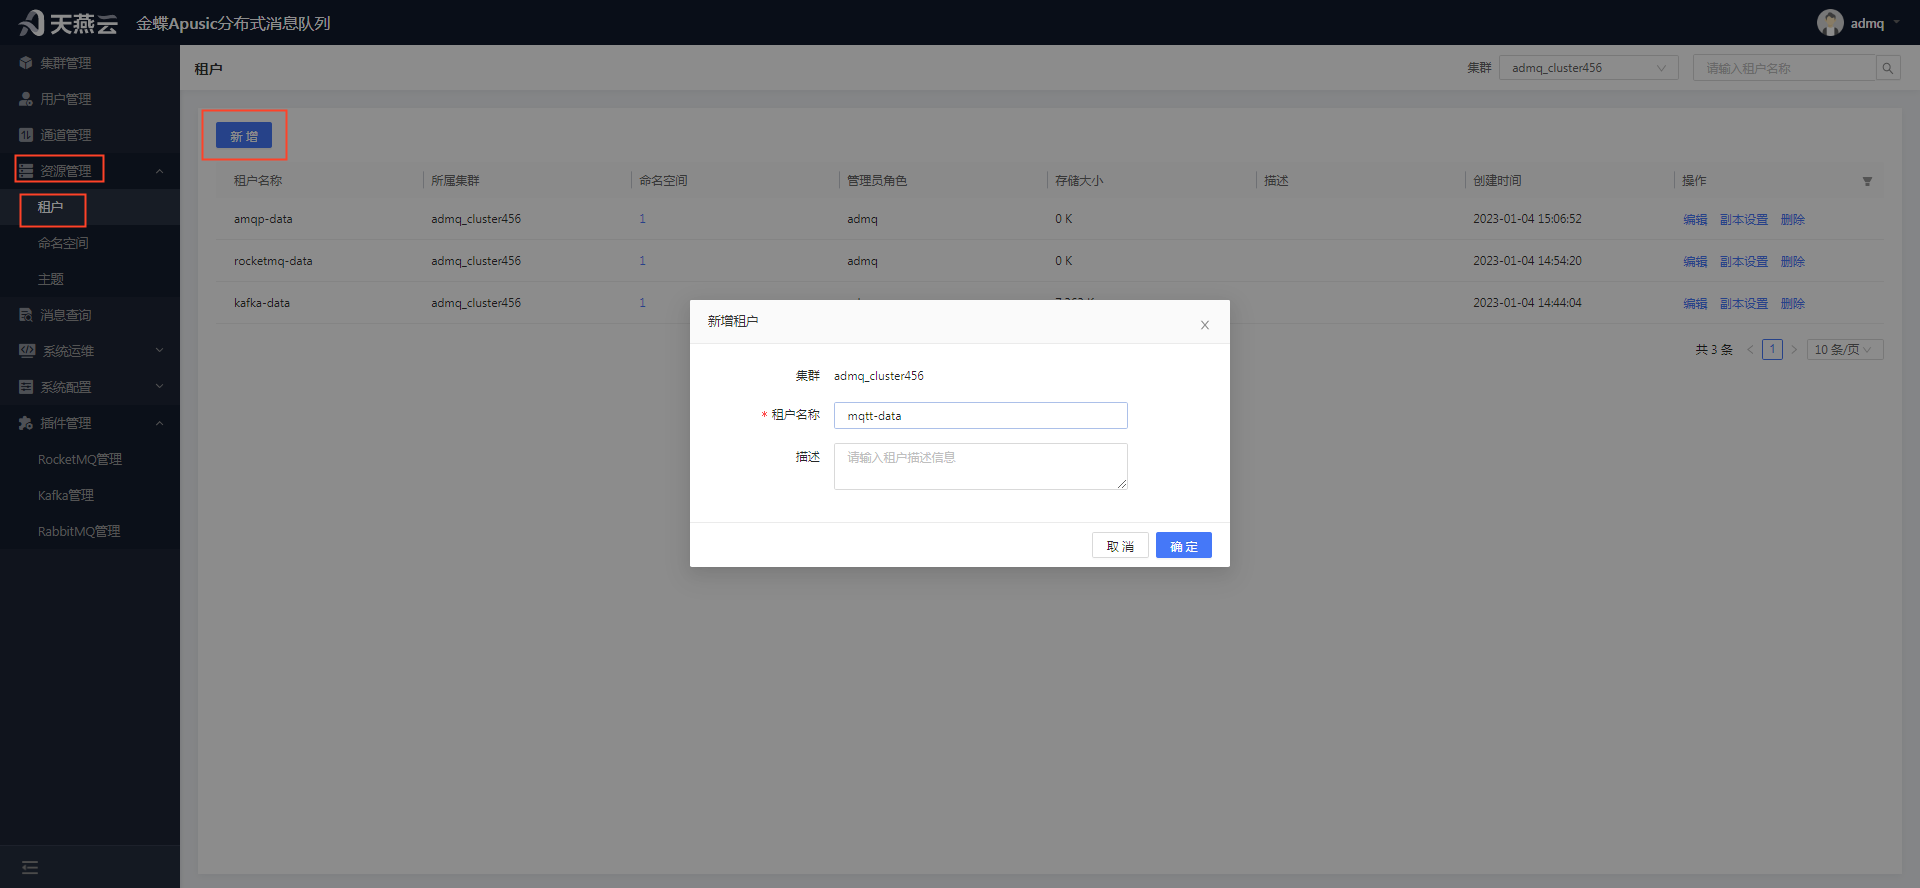Open the 集群 cluster dropdown
This screenshot has height=888, width=1920.
(1588, 68)
